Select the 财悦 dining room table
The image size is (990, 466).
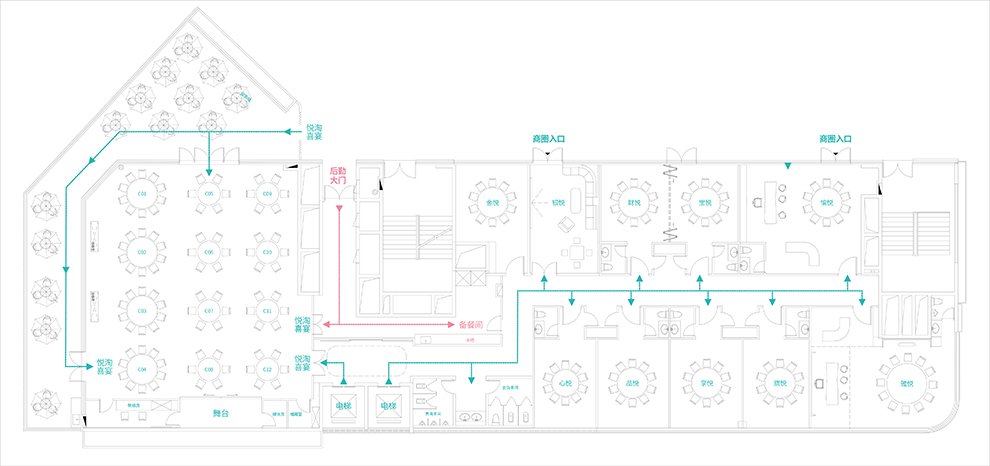633,202
